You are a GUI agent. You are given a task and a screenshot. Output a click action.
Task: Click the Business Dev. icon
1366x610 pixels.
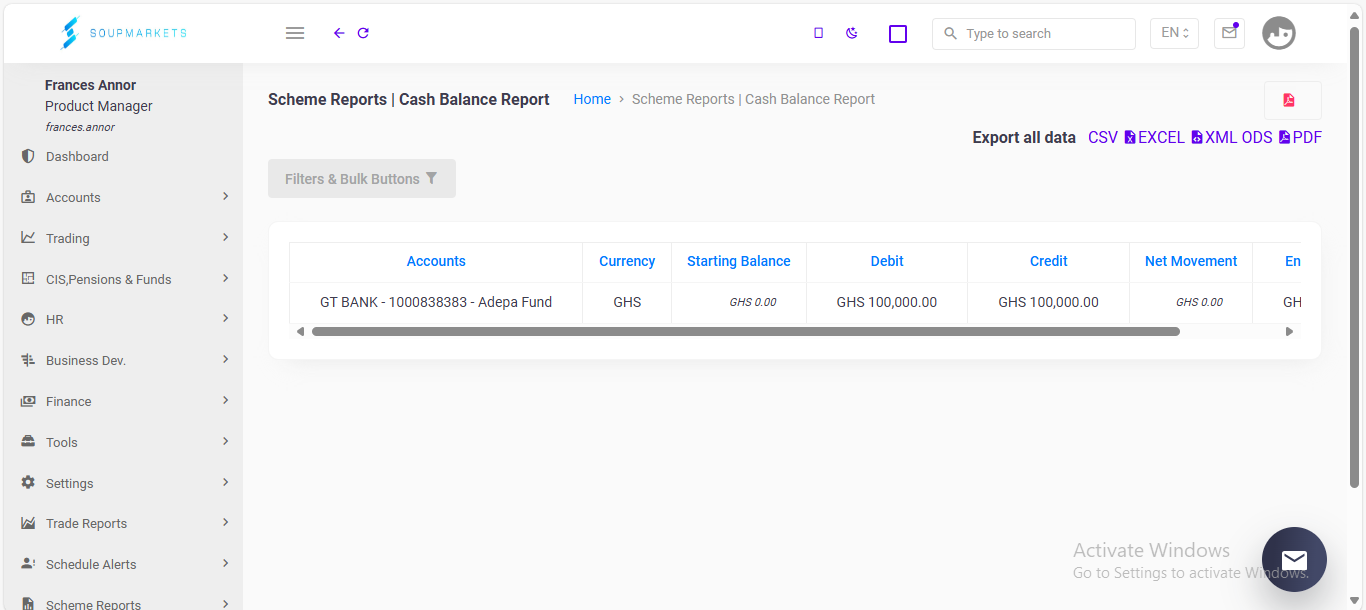(28, 360)
